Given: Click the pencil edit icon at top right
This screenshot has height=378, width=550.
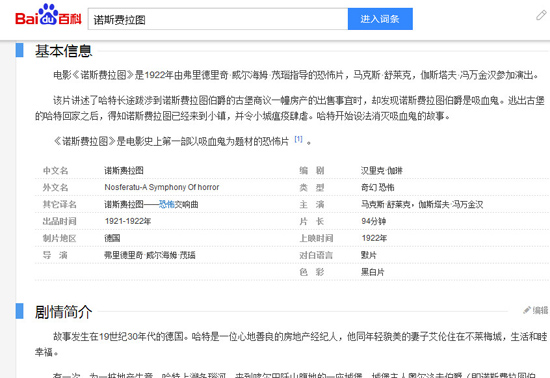Looking at the screenshot, I should (x=541, y=15).
